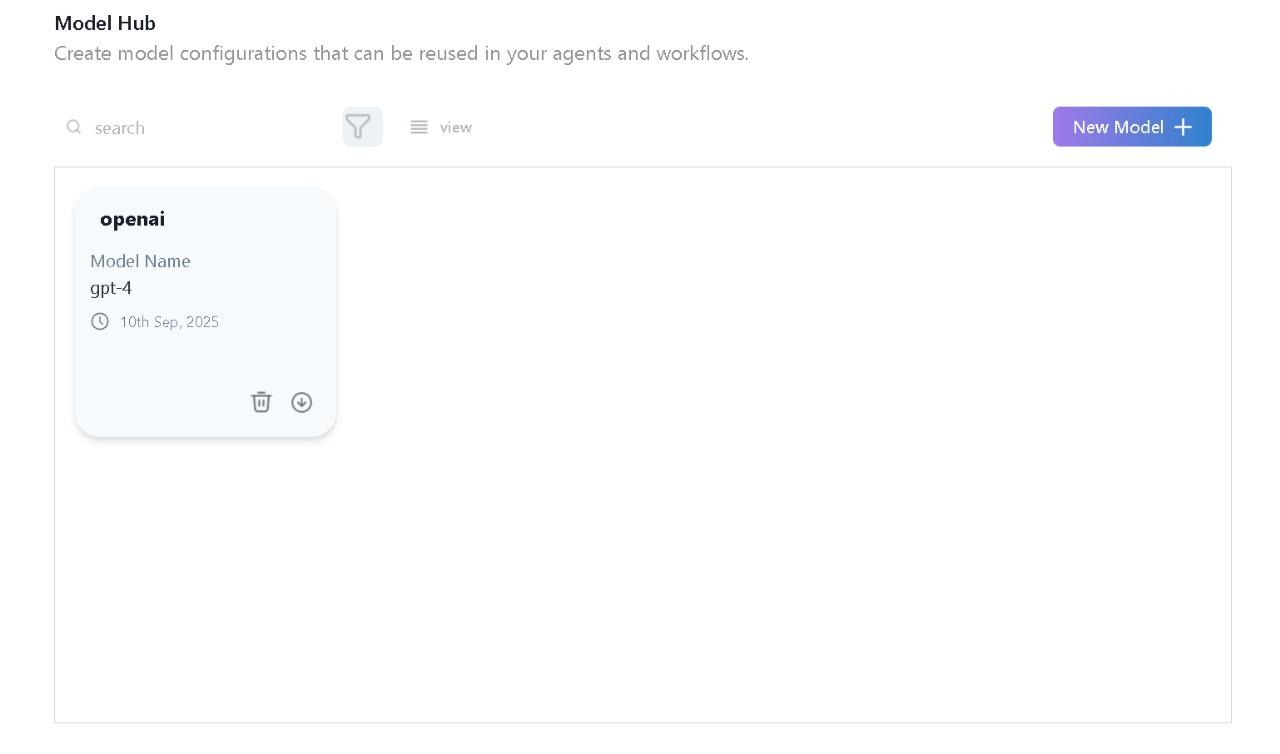Click the plus icon on New Model
Viewport: 1280px width, 754px height.
point(1183,127)
